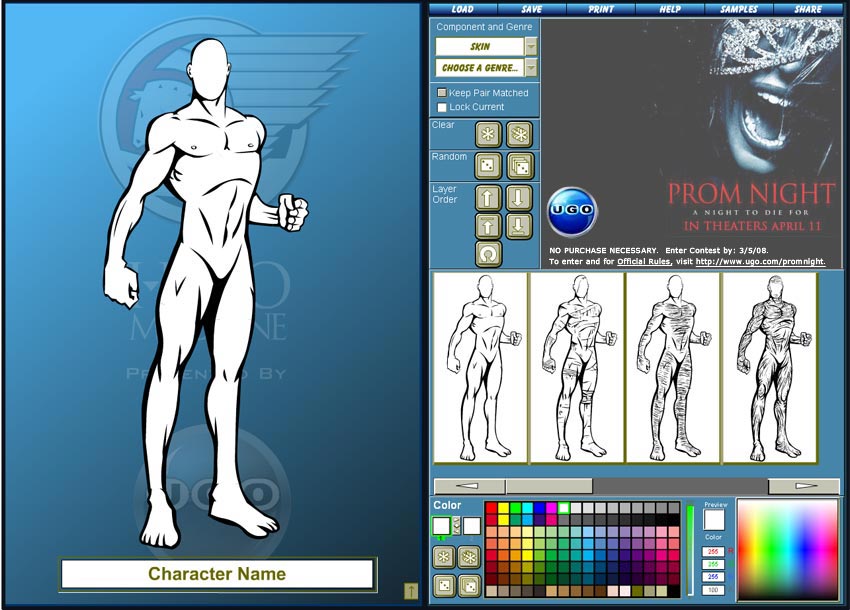The image size is (850, 610).
Task: Randomize current item with the single die button
Action: (488, 166)
